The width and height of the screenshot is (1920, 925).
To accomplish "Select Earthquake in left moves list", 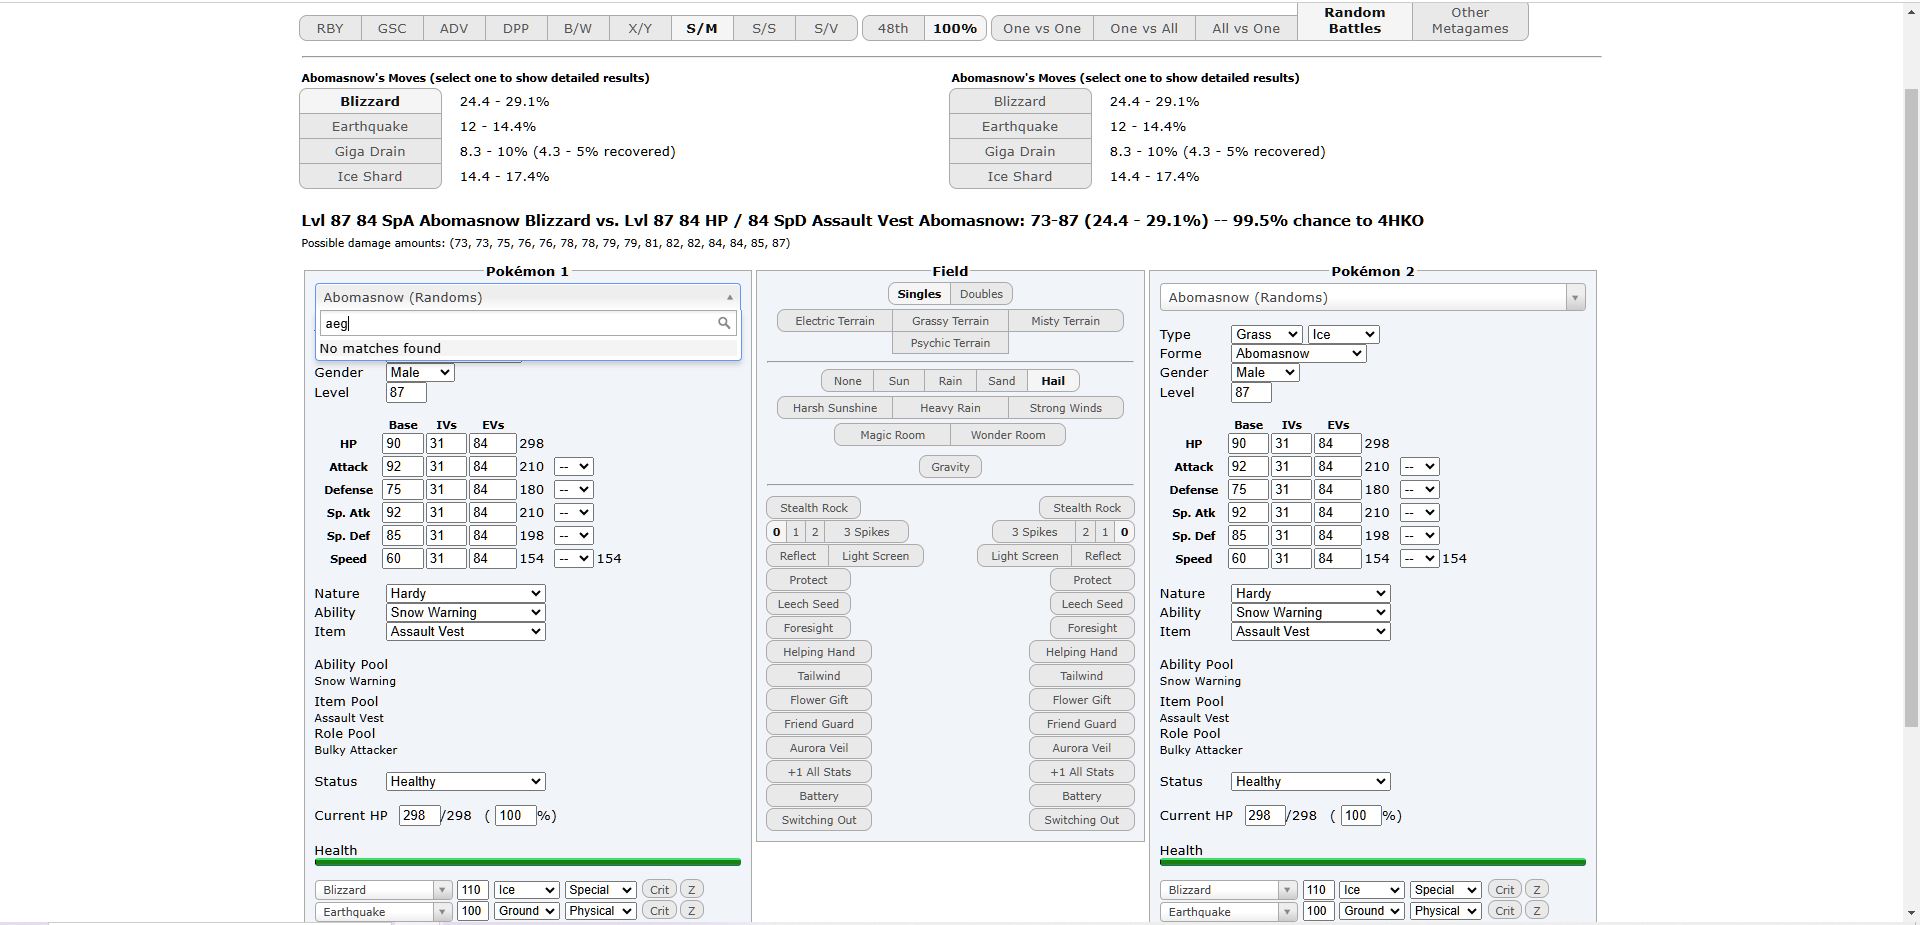I will tap(370, 127).
